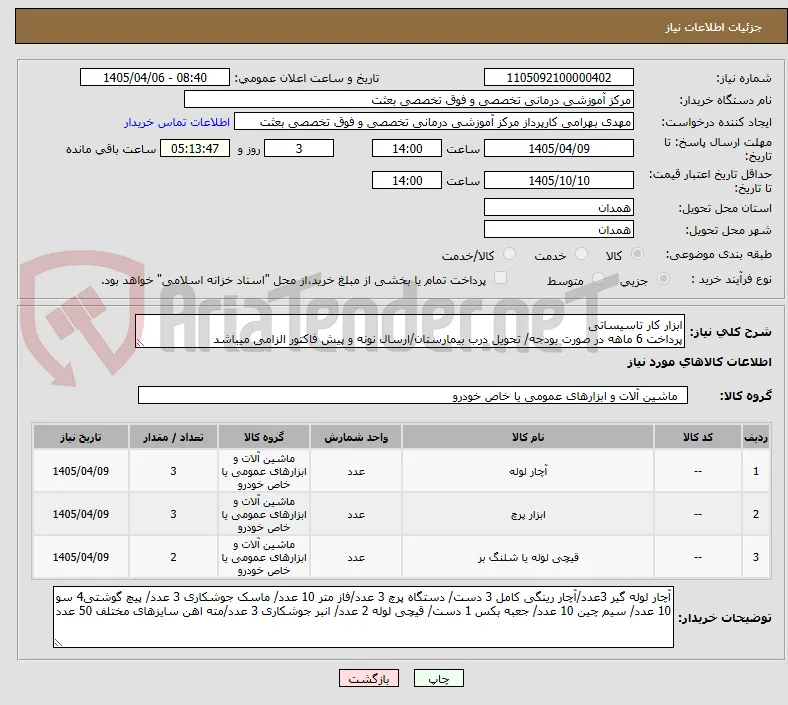The width and height of the screenshot is (788, 705).
Task: Click the announcement date field 1405/04/06 - 08:40
Action: pyautogui.click(x=155, y=77)
